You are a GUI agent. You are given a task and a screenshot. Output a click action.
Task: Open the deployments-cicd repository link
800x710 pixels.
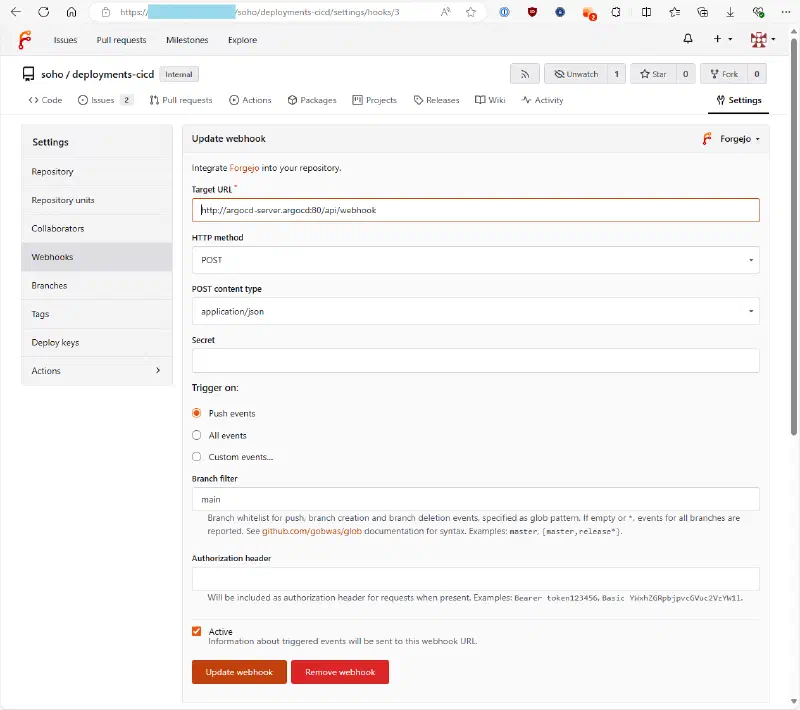pos(113,74)
